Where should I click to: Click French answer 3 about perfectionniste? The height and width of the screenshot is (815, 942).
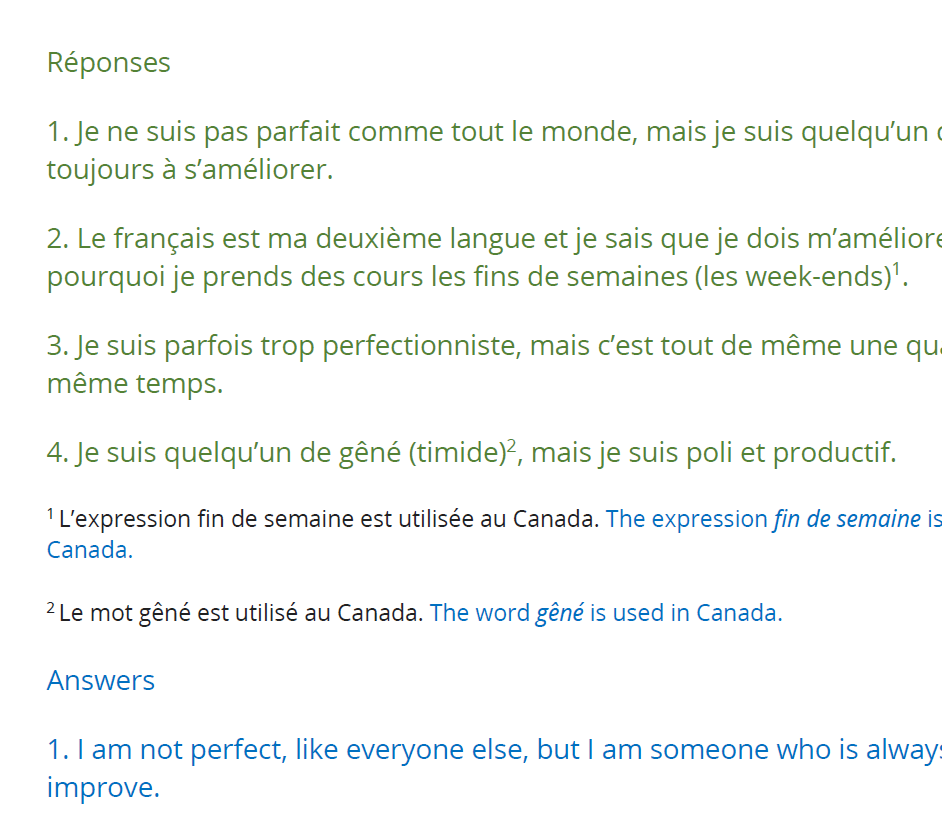pos(494,364)
